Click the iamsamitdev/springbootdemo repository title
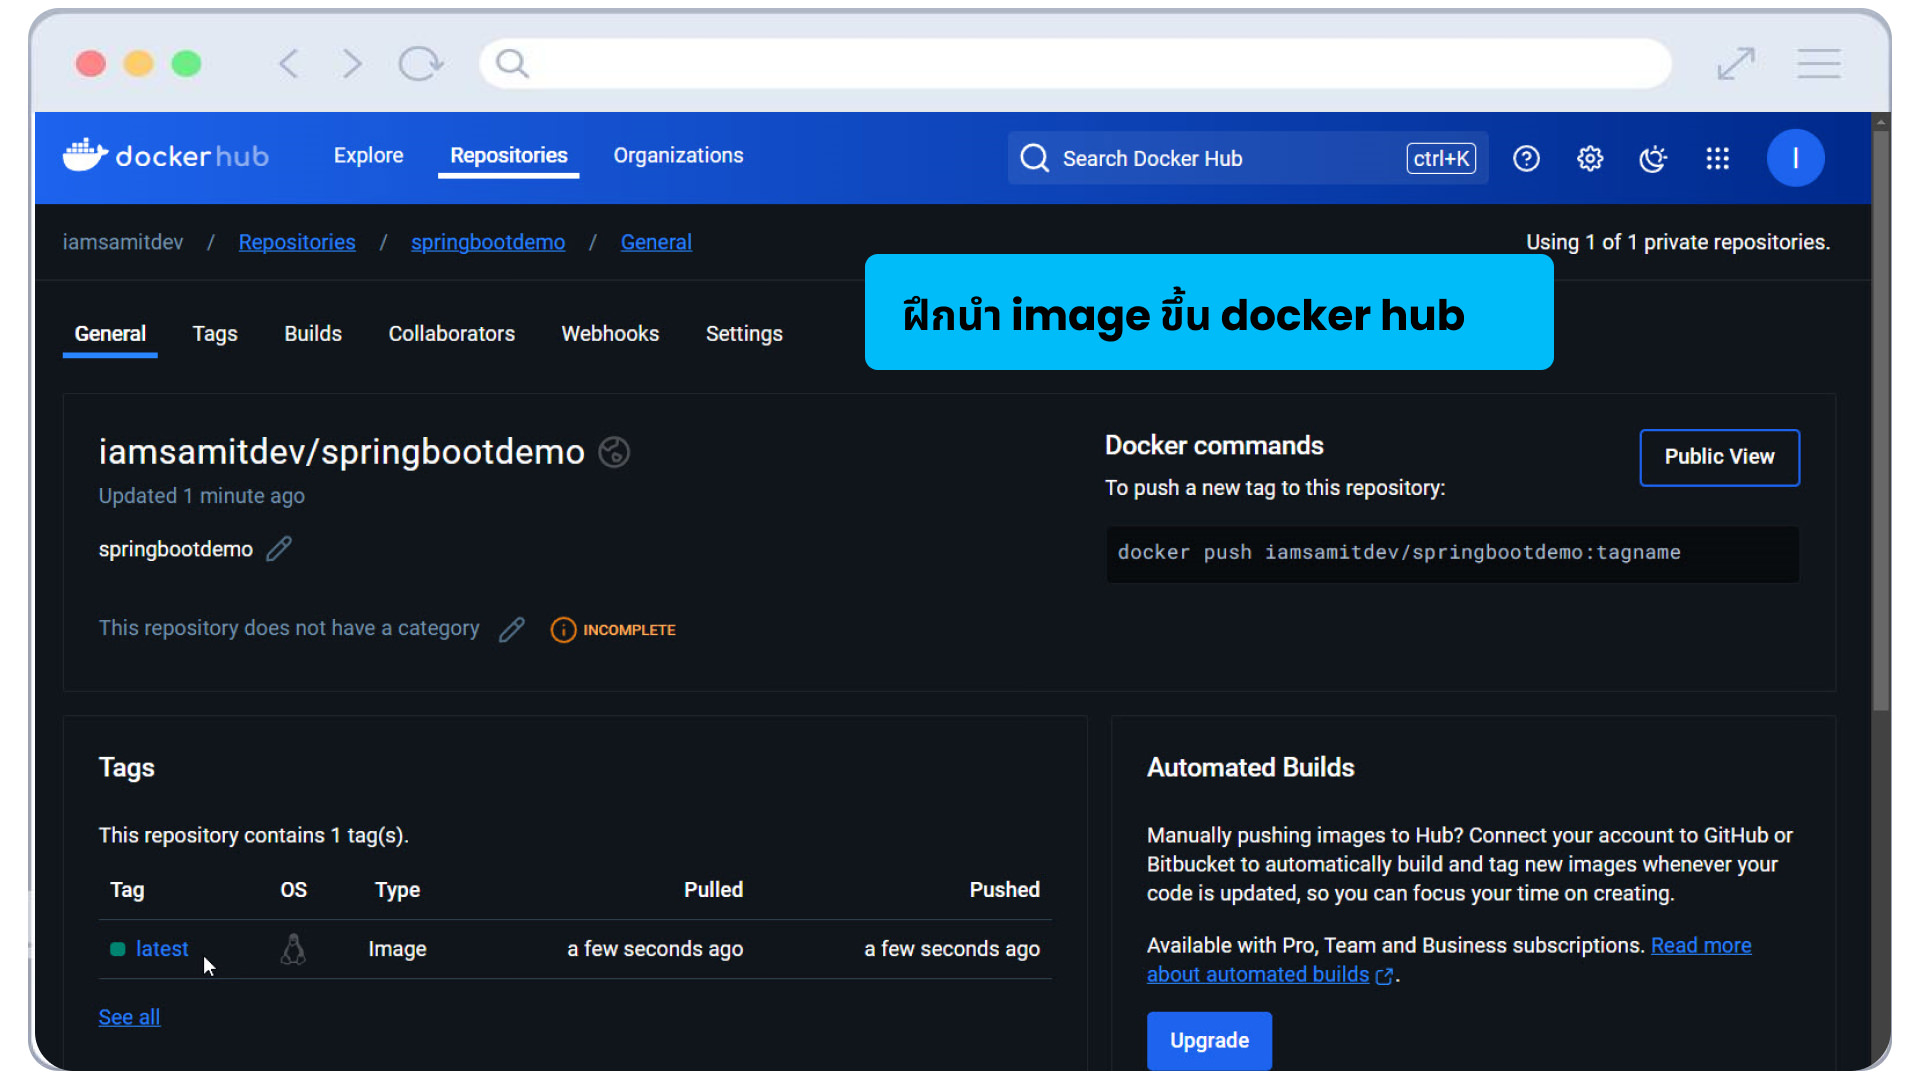Viewport: 1920px width, 1080px height. [341, 452]
